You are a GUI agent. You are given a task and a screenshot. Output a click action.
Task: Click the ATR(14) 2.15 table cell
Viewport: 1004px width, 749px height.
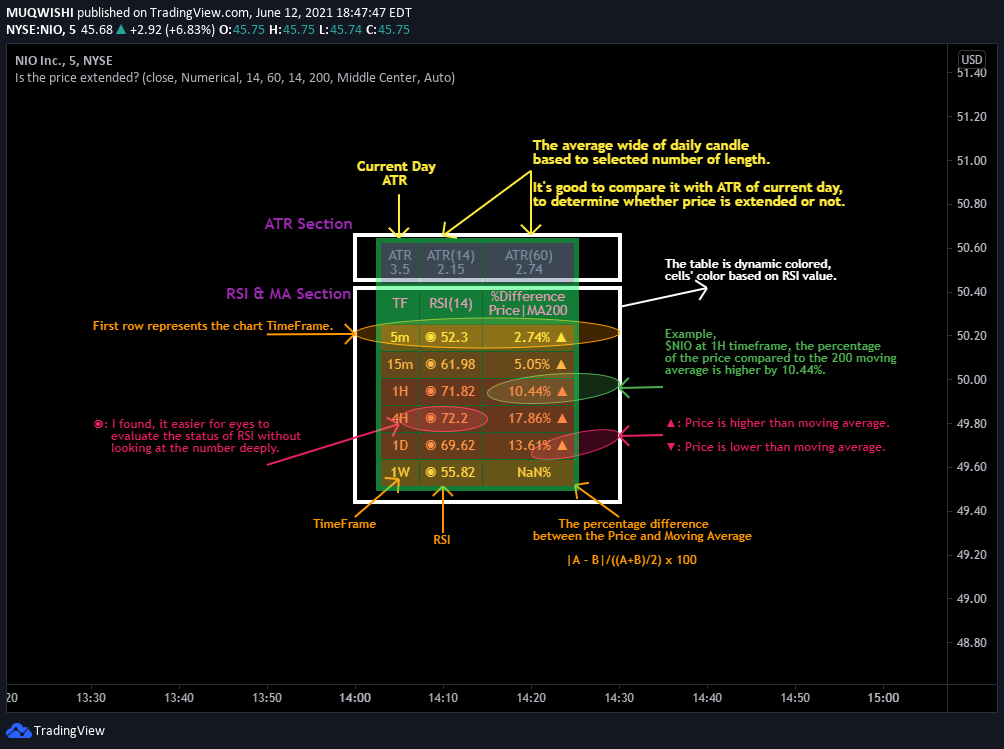pyautogui.click(x=451, y=262)
